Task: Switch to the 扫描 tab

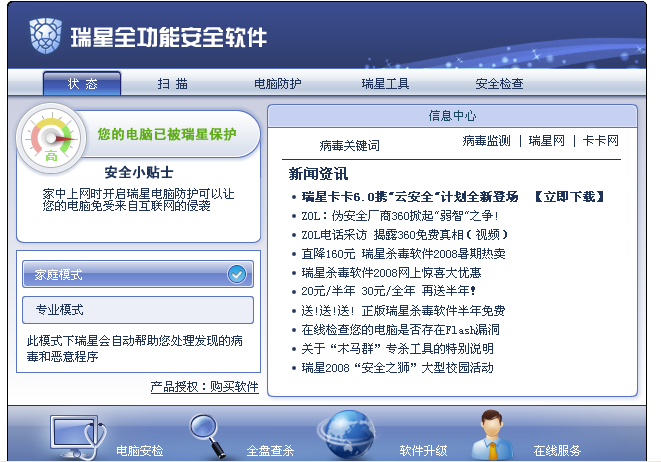Action: point(172,83)
